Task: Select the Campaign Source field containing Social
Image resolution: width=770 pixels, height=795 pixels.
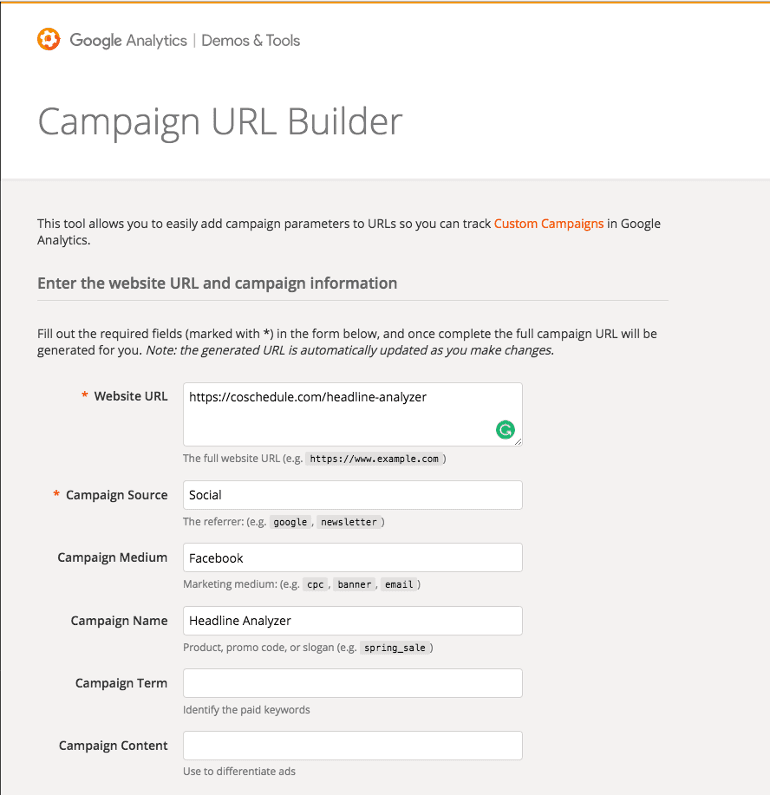Action: 352,495
